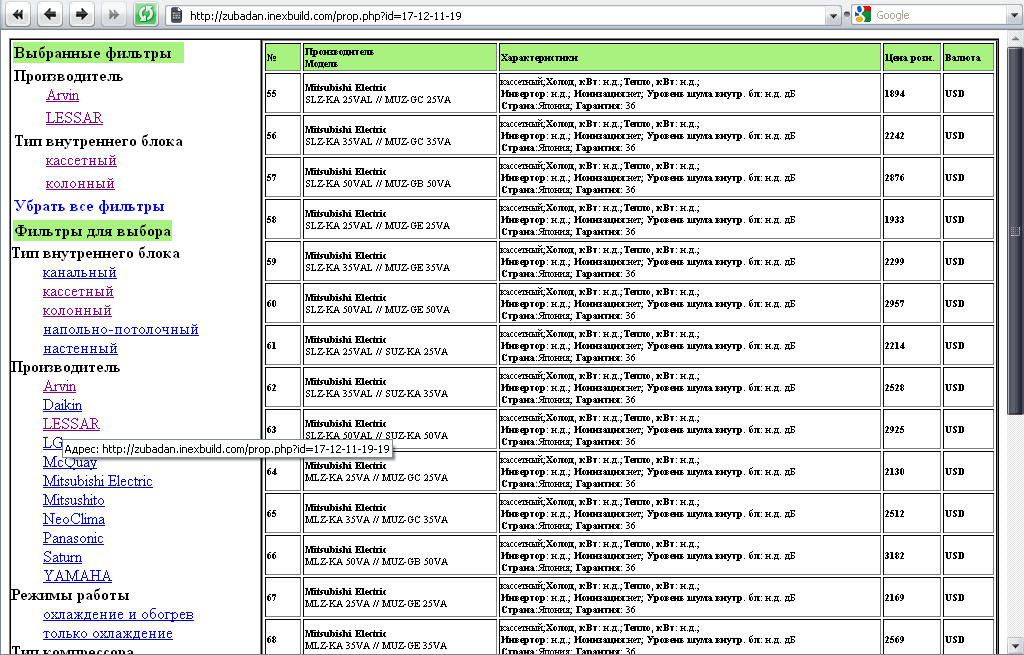Reload the page with green refresh button
Screen dimensions: 1024x655
(146, 14)
